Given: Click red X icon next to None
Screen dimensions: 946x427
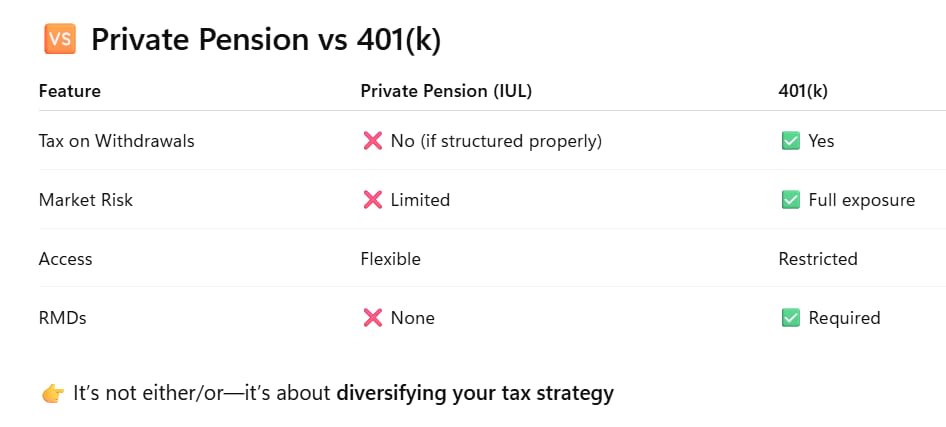Looking at the screenshot, I should pyautogui.click(x=373, y=318).
